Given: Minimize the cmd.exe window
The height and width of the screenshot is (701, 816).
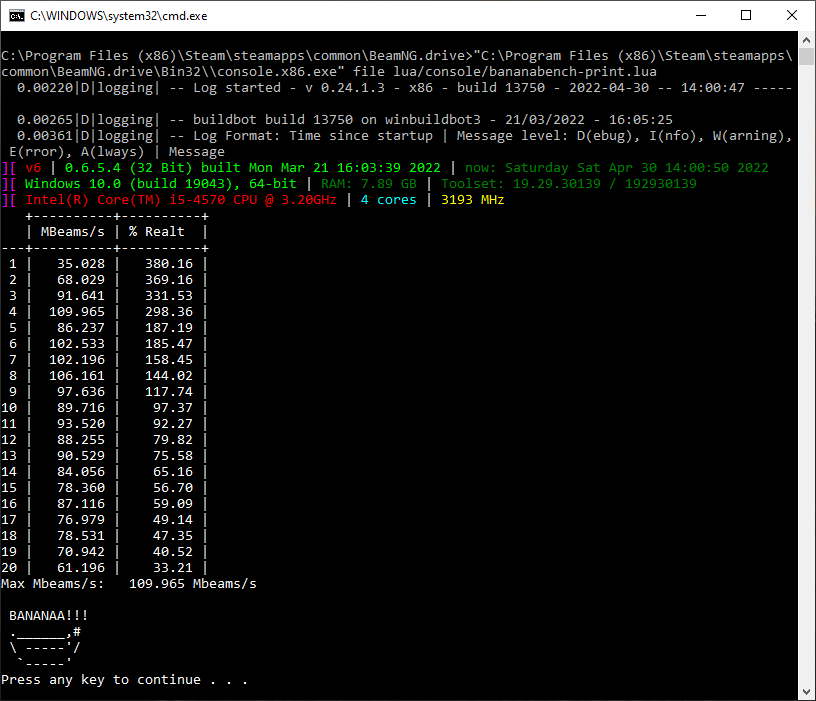Looking at the screenshot, I should 701,16.
